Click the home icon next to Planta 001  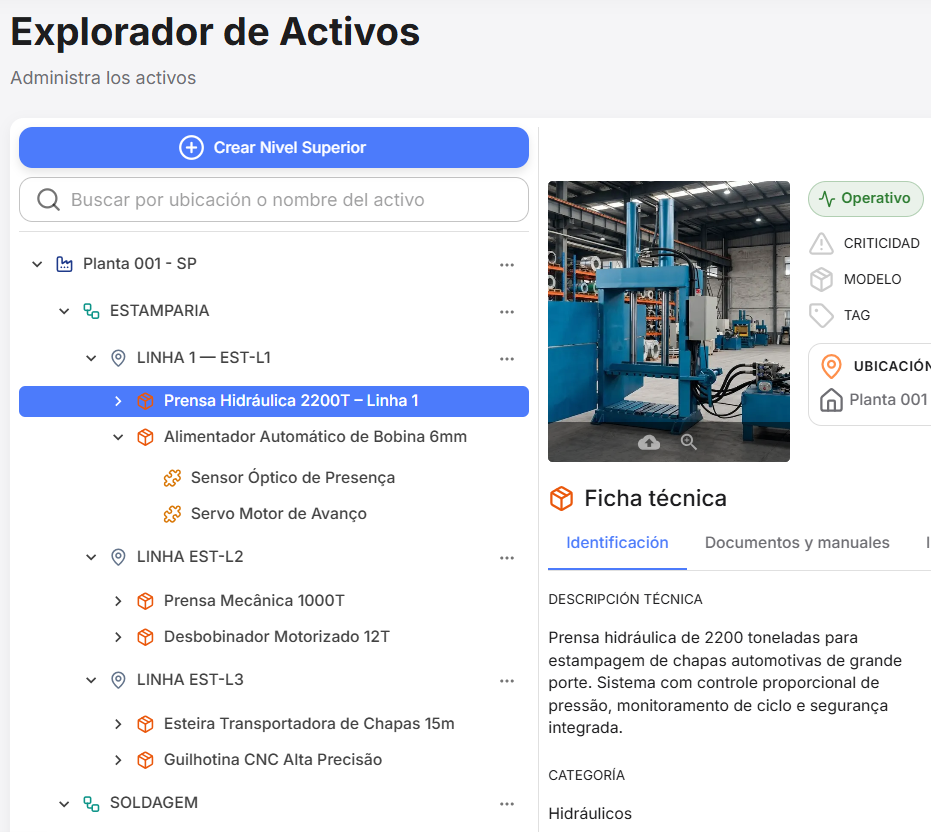831,400
